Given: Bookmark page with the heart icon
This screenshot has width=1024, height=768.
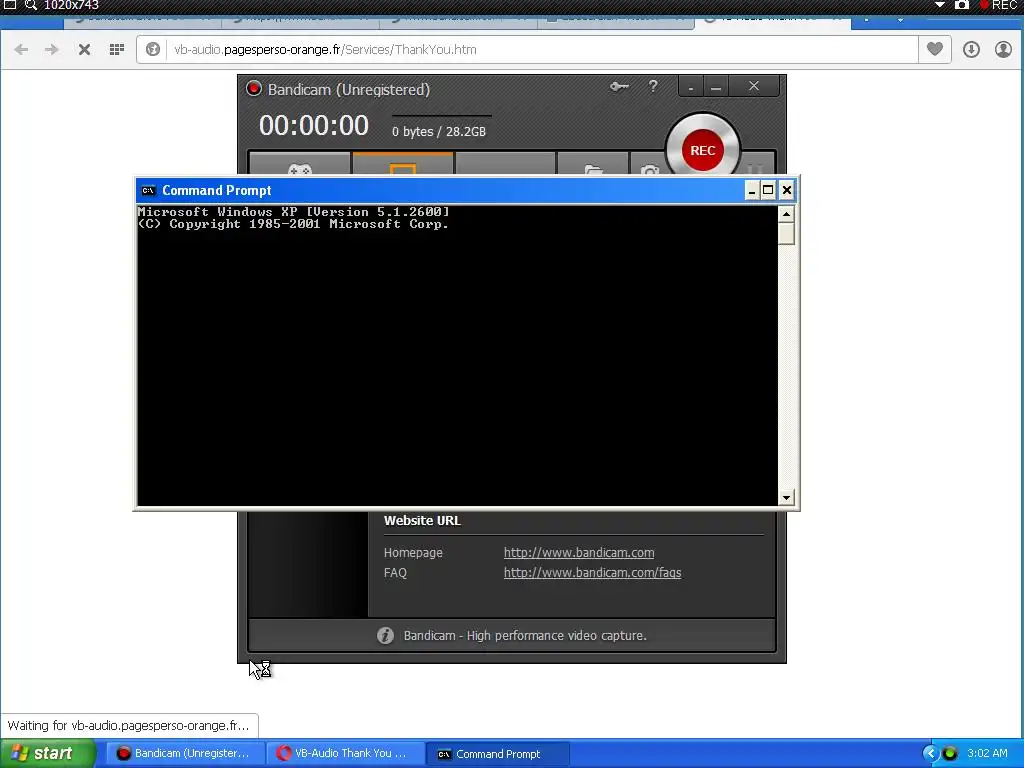Looking at the screenshot, I should (935, 49).
